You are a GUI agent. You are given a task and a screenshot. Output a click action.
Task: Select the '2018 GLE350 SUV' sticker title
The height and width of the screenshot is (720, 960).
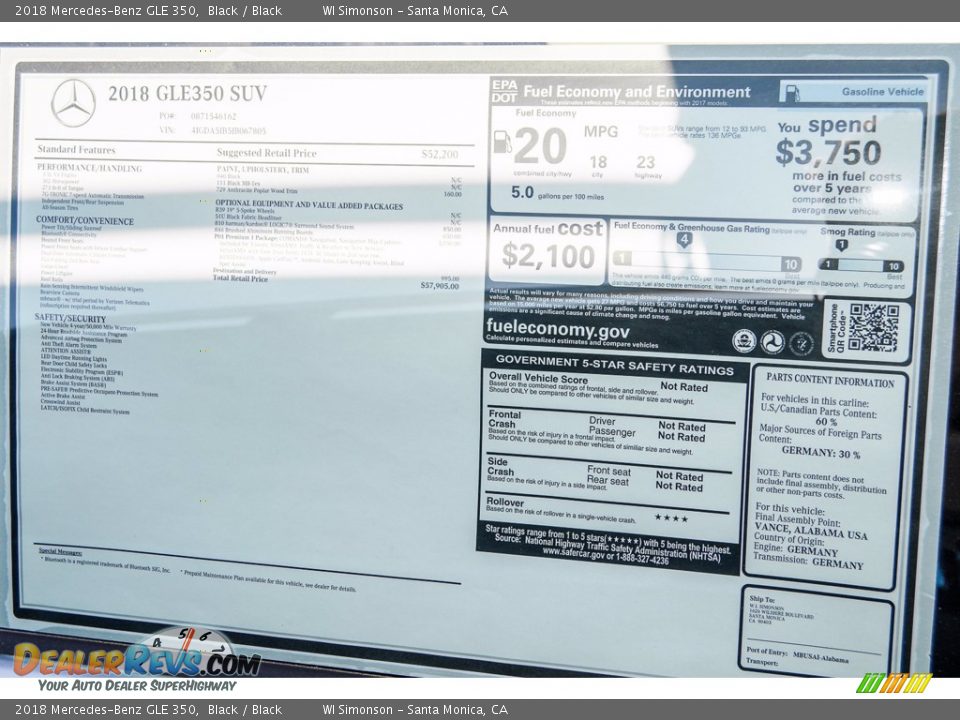(187, 94)
